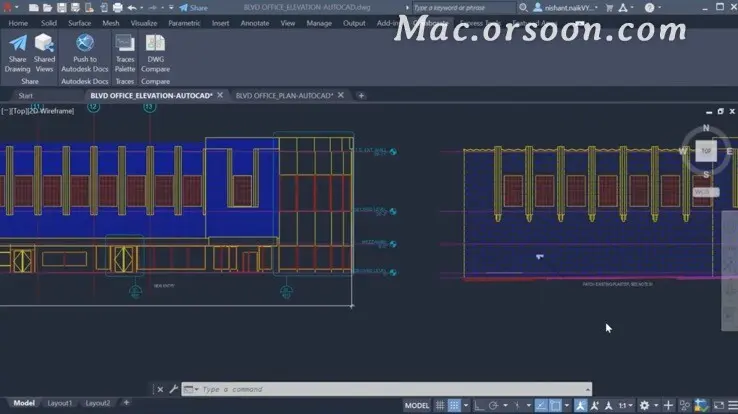The width and height of the screenshot is (738, 414).
Task: Click the [Top] view control label in the viewport
Action: pos(19,111)
